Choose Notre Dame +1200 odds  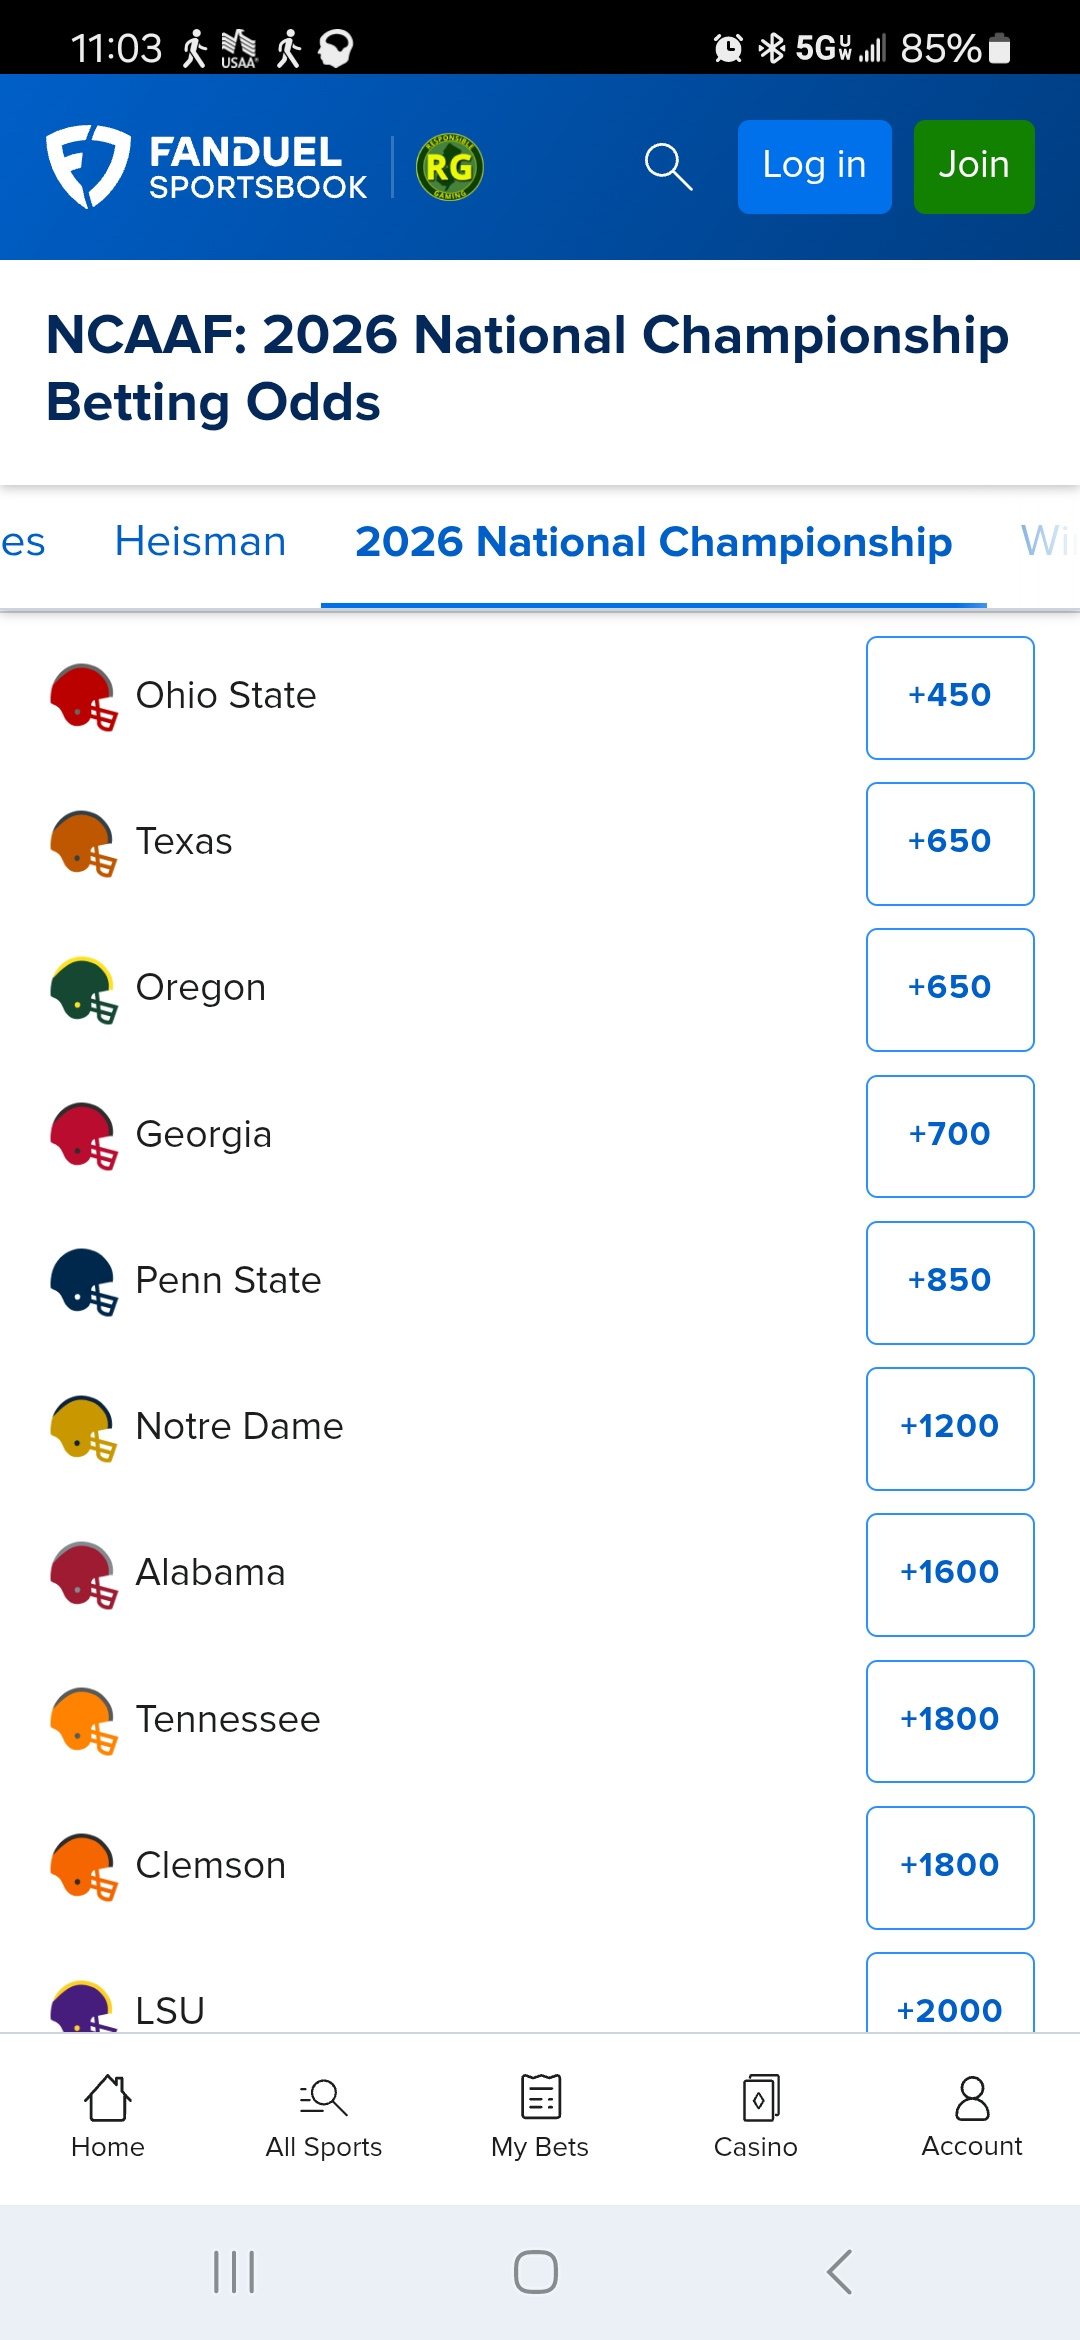pyautogui.click(x=950, y=1428)
